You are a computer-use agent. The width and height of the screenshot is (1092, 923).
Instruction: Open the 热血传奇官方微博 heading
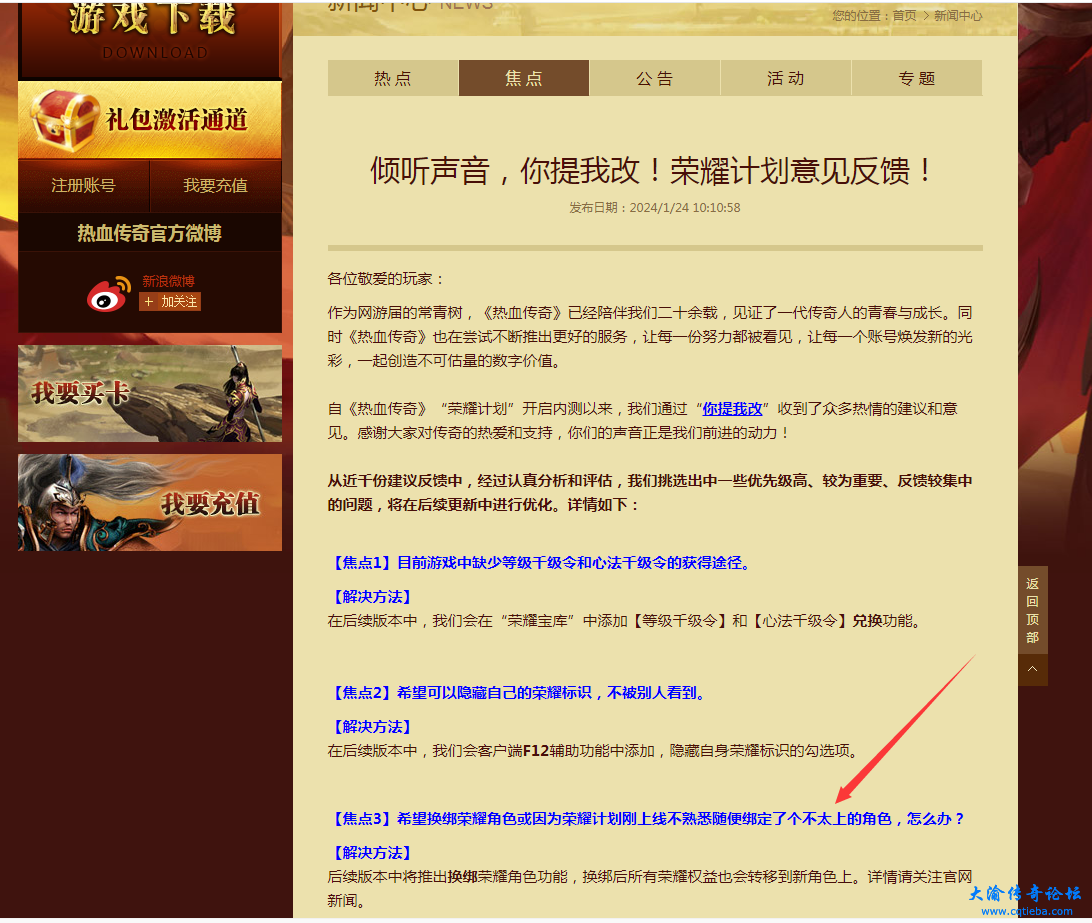pyautogui.click(x=150, y=233)
